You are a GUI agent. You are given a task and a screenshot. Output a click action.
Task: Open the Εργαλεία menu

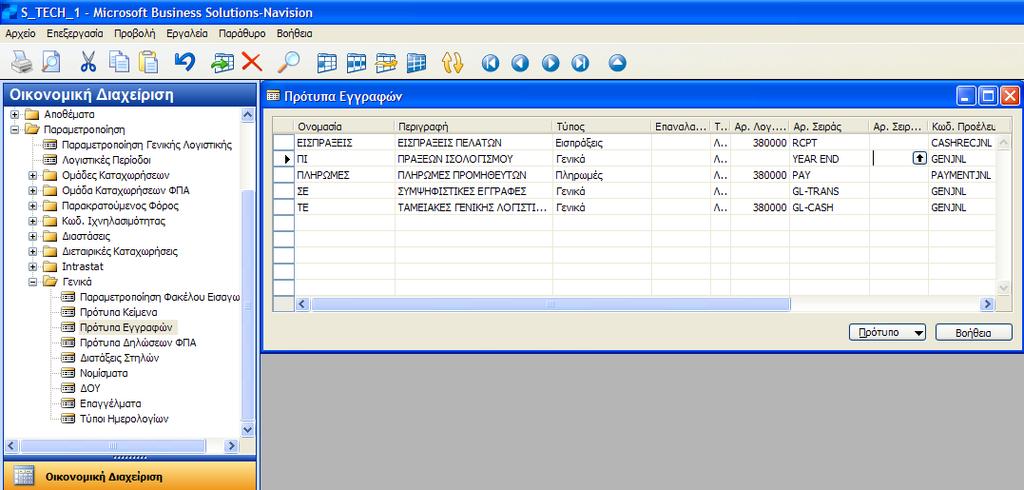[187, 33]
